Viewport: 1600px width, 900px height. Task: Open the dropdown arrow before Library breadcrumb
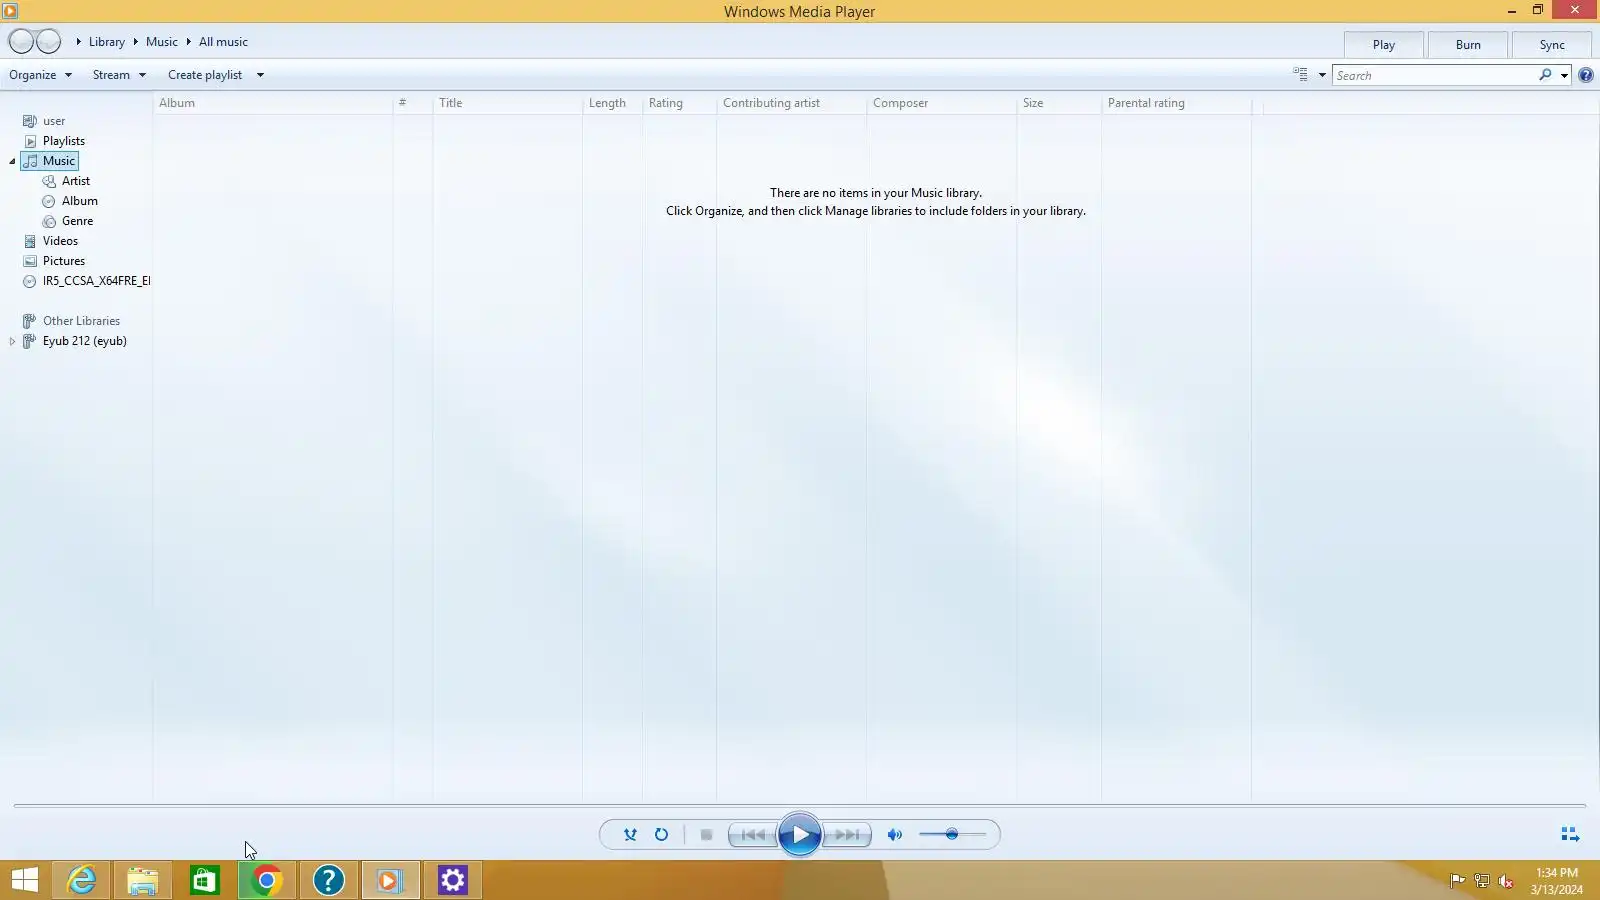pos(78,42)
